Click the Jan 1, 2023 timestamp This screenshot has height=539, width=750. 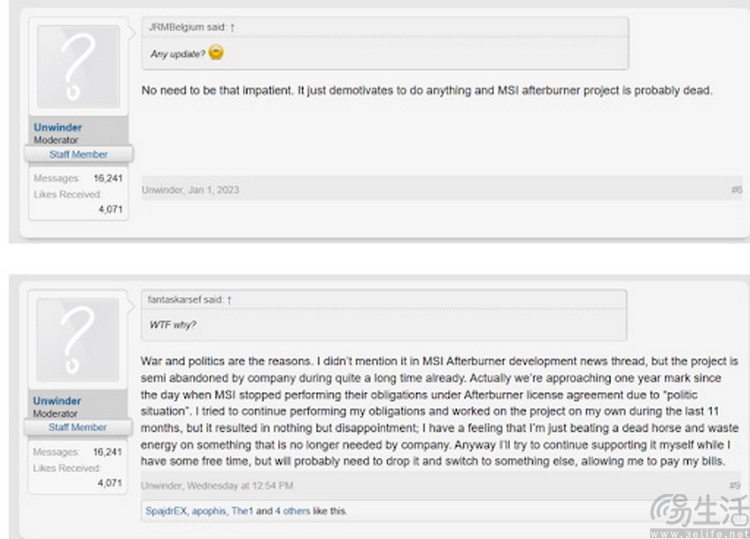pyautogui.click(x=214, y=190)
